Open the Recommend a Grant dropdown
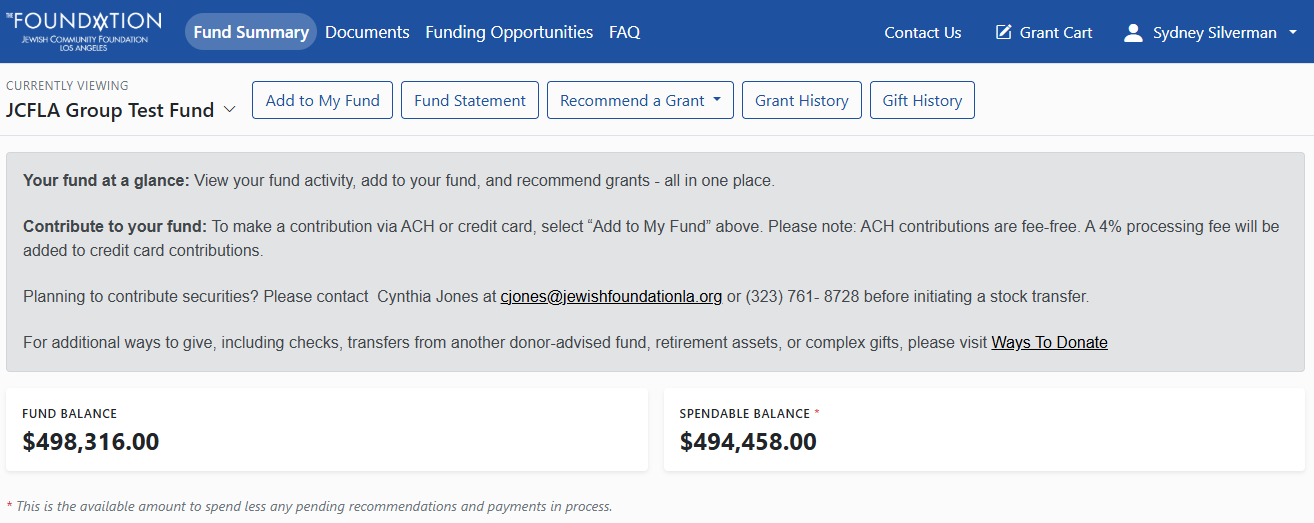The image size is (1314, 523). [640, 100]
